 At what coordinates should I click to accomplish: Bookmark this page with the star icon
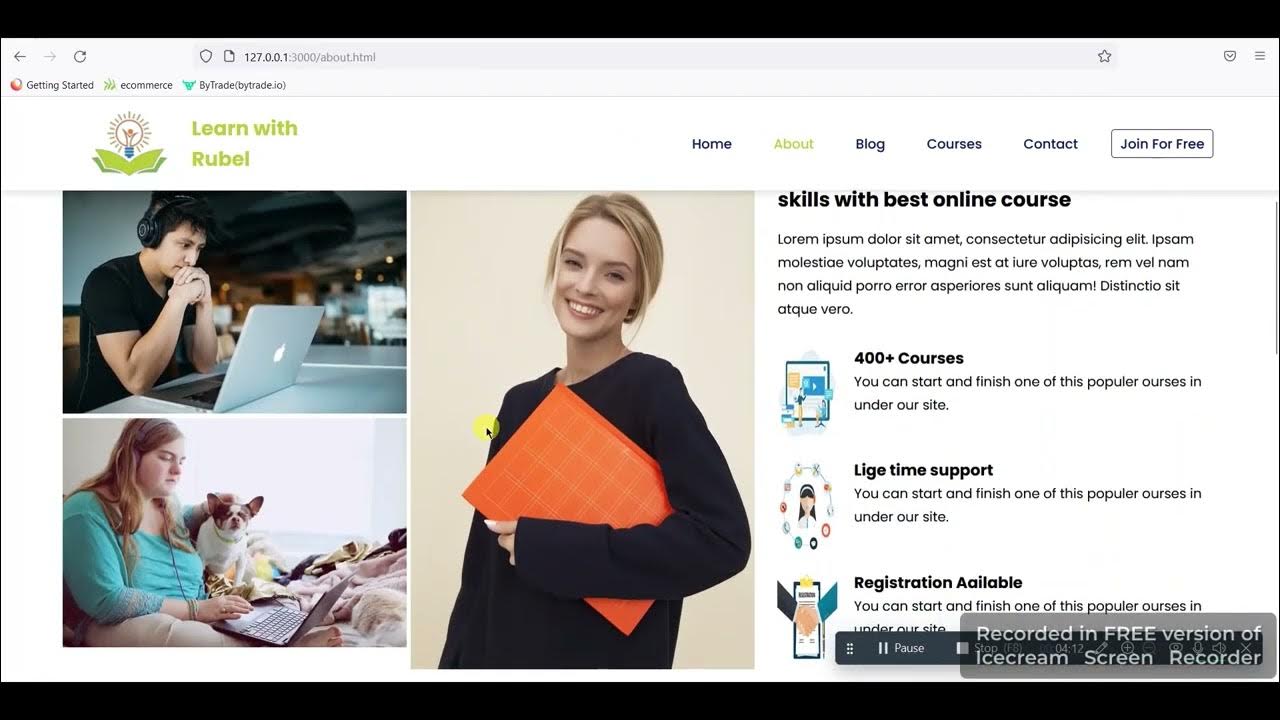[1104, 56]
